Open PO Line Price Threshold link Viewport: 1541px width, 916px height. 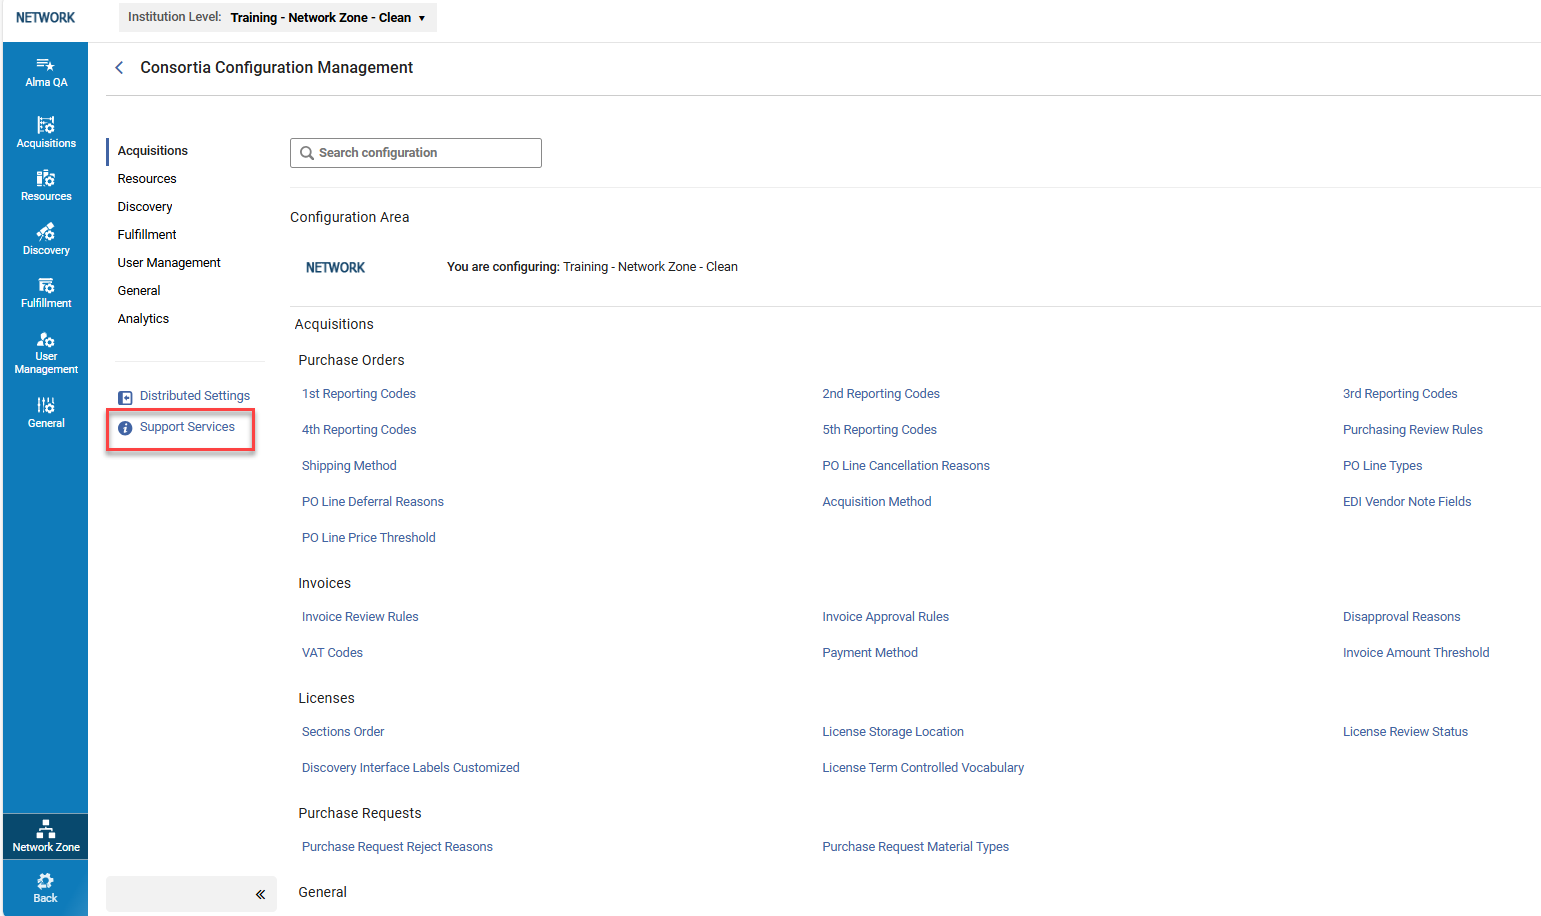click(369, 538)
